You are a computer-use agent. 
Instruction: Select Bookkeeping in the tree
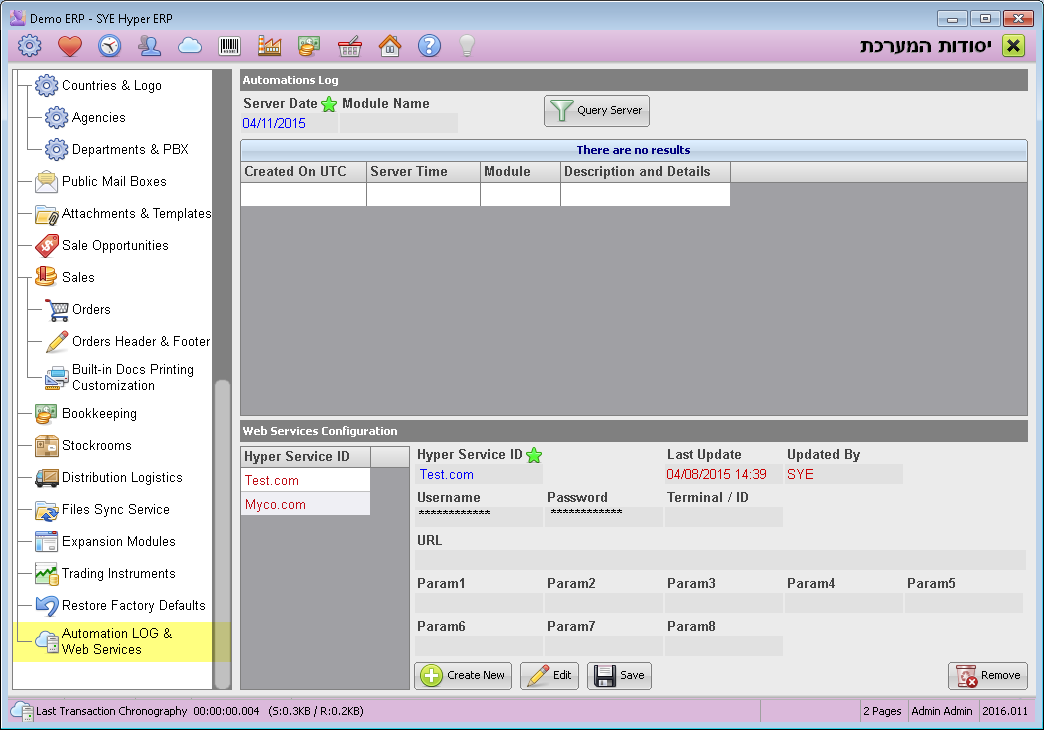(x=86, y=413)
